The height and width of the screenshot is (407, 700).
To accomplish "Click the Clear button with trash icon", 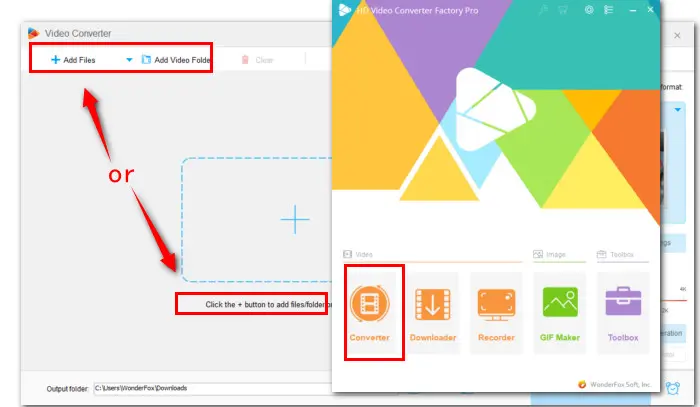I will (x=258, y=60).
